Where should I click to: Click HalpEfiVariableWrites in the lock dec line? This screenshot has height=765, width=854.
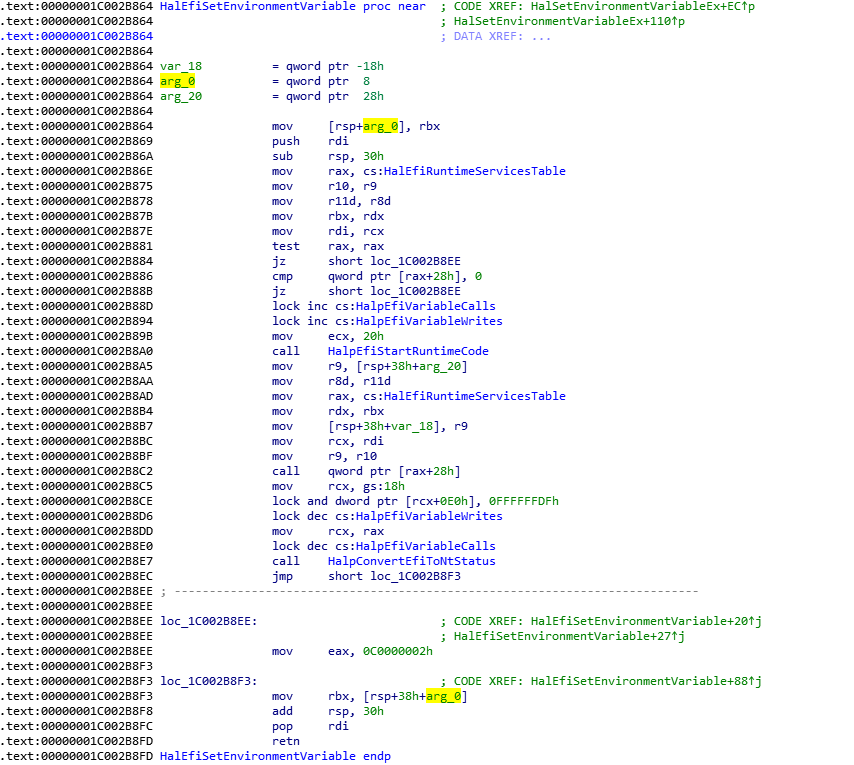pos(429,516)
